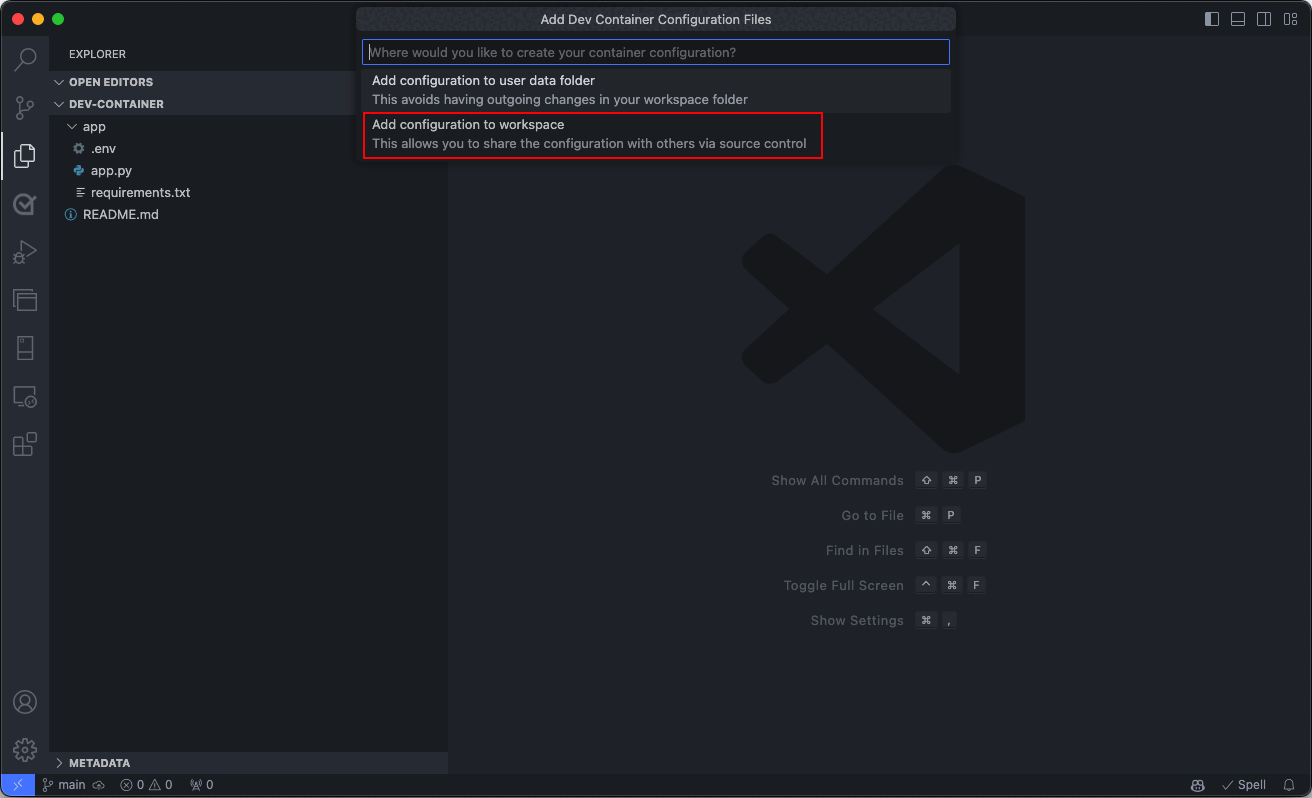Select Add configuration to workspace option
1312x798 pixels.
[593, 134]
